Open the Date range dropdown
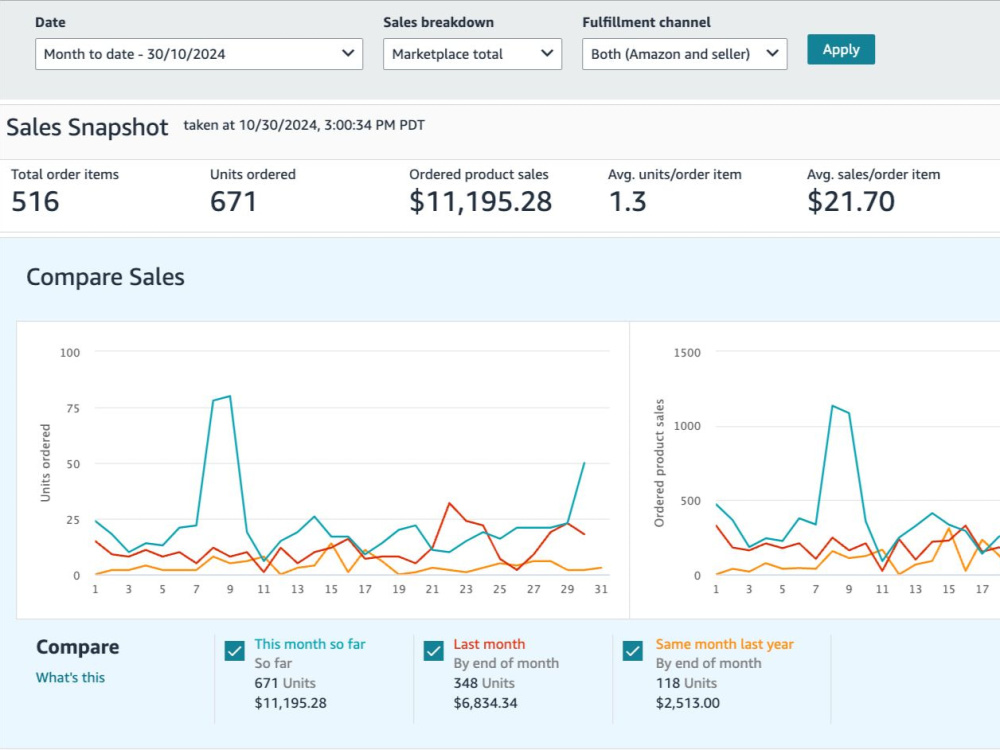The image size is (1000, 750). click(199, 54)
